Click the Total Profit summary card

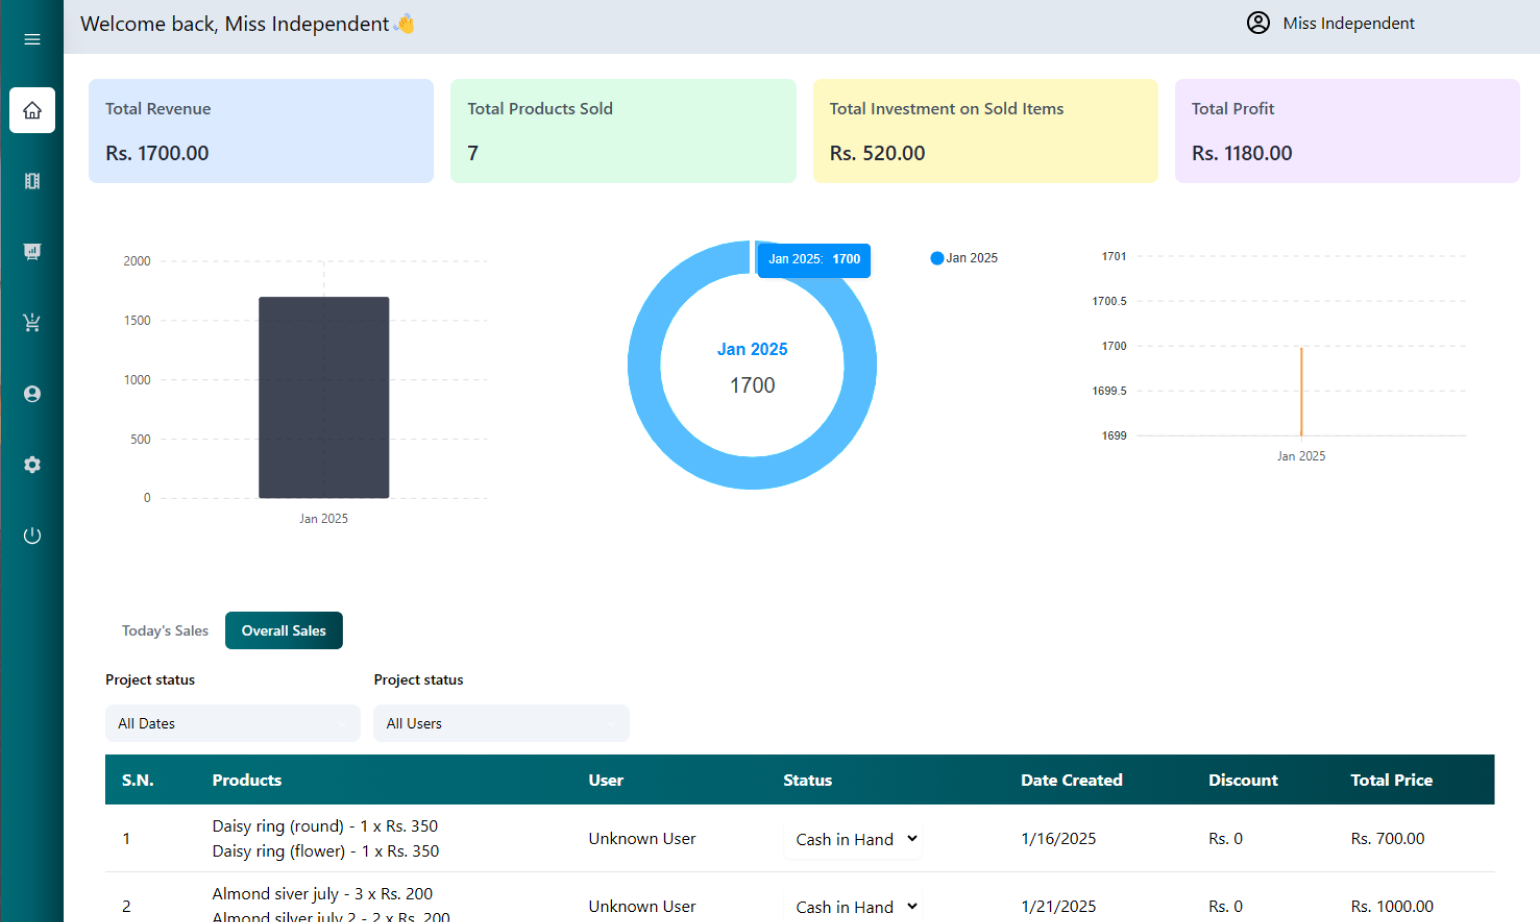coord(1346,131)
